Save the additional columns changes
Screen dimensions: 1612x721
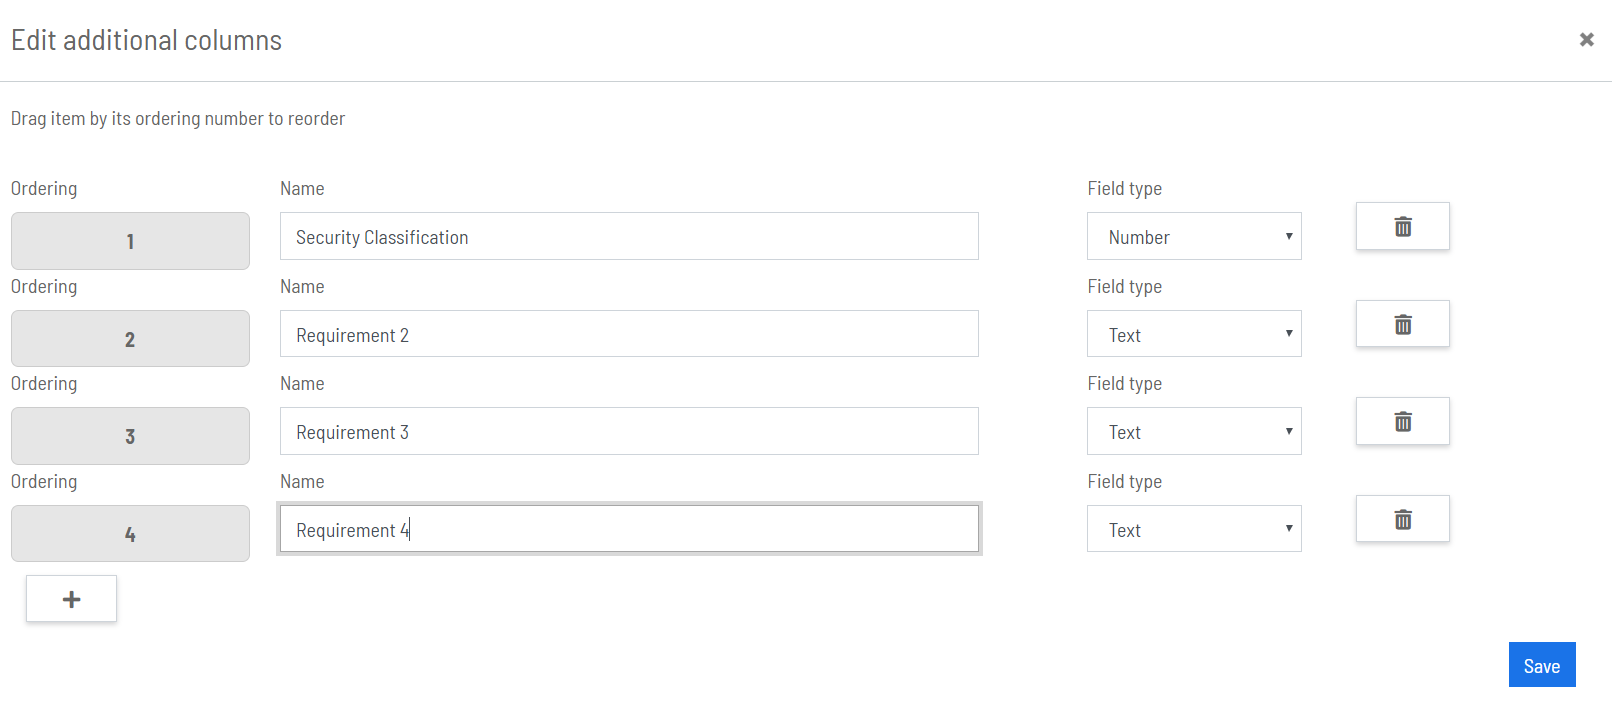point(1541,664)
